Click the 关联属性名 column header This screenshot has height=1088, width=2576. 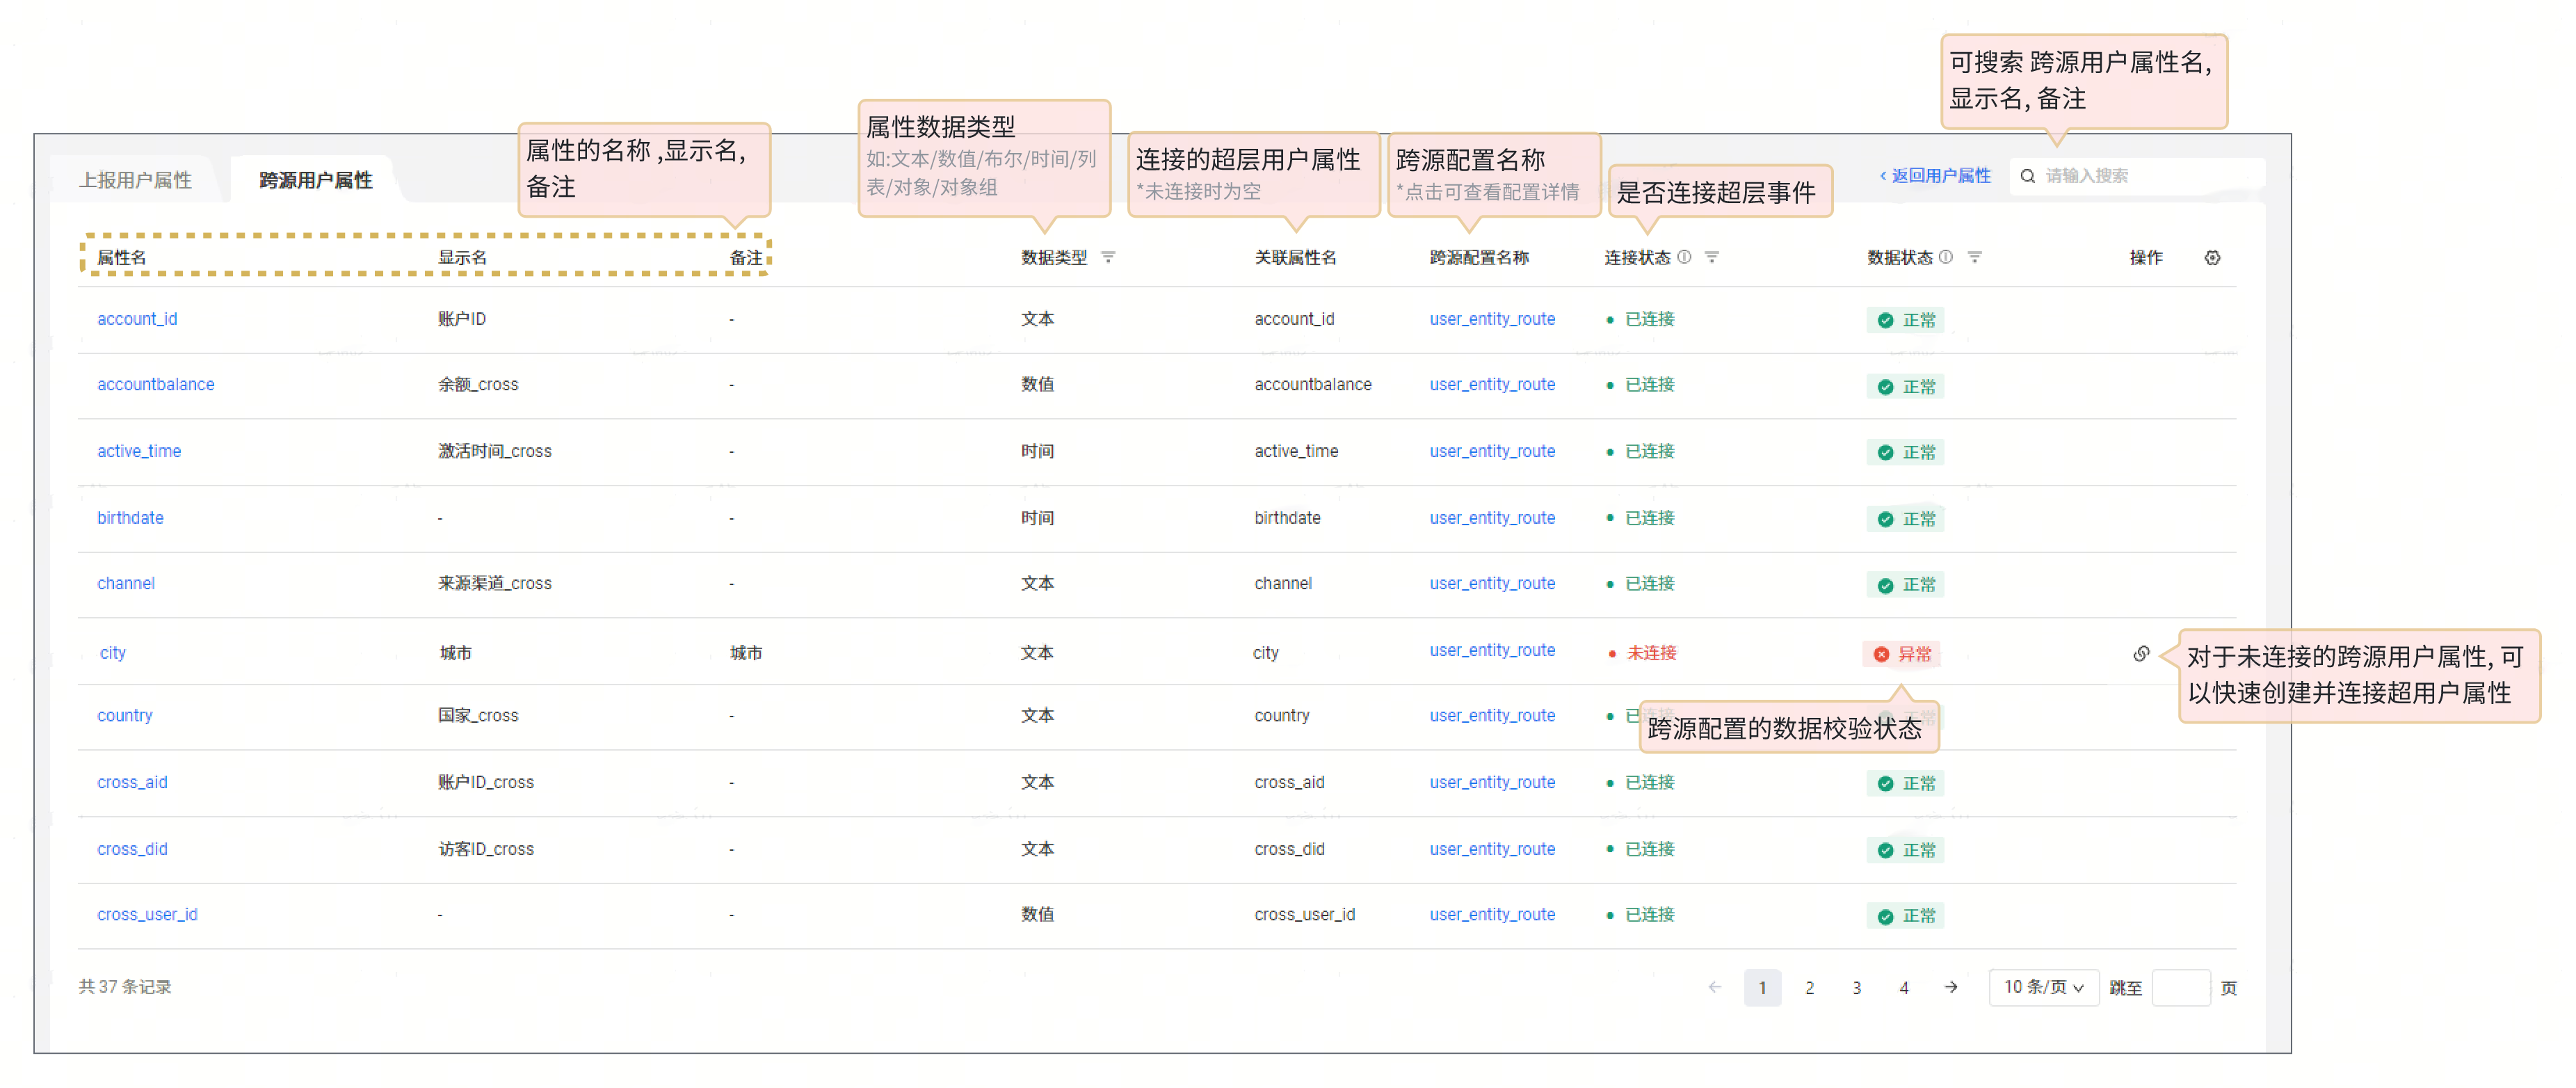point(1295,258)
